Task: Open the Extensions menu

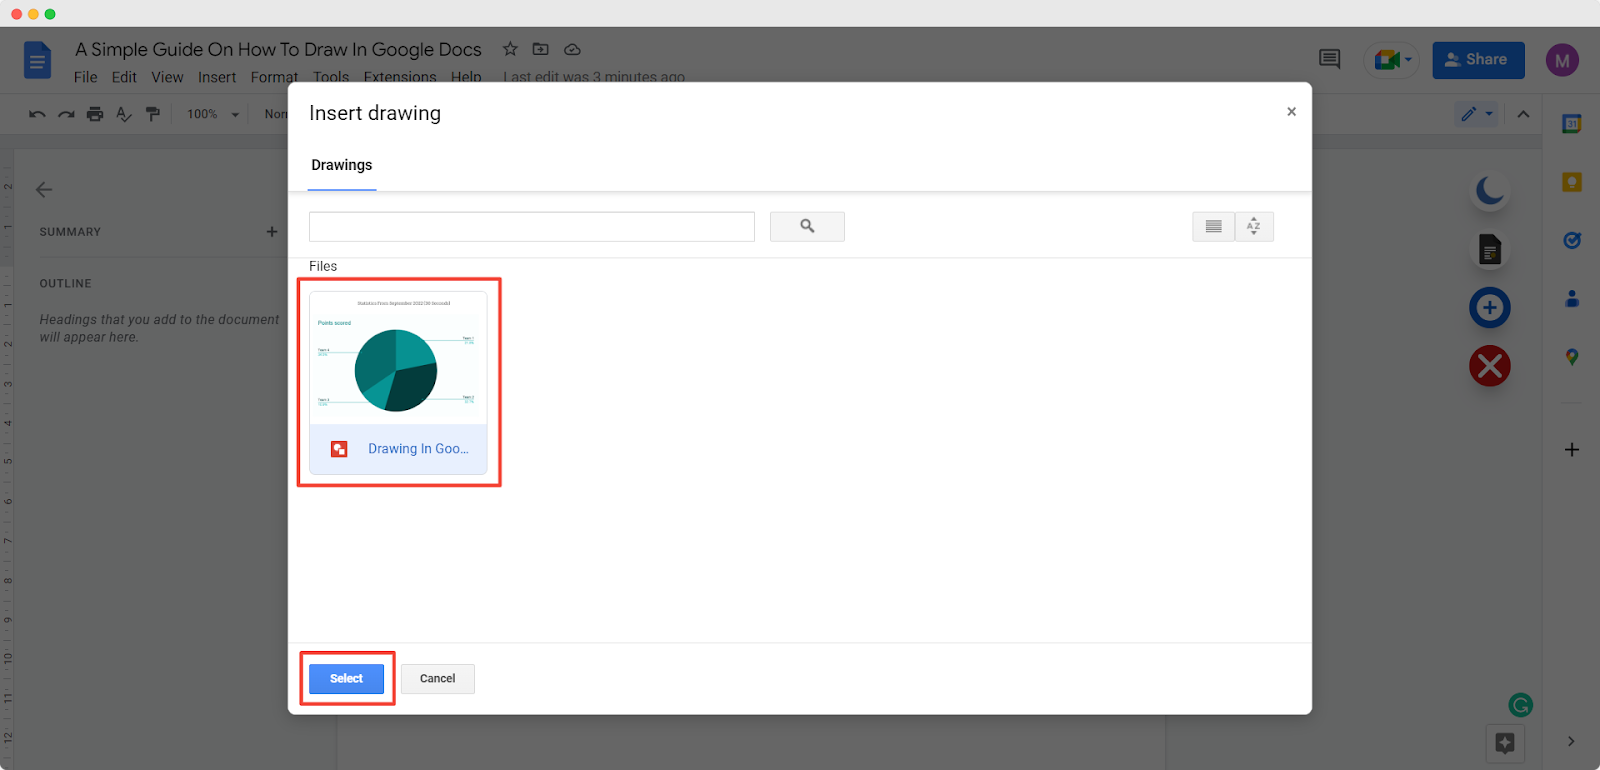Action: (400, 77)
